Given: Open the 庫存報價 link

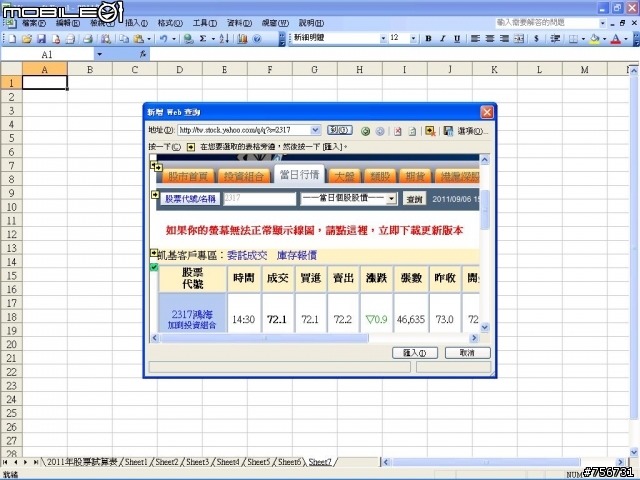Looking at the screenshot, I should coord(297,256).
